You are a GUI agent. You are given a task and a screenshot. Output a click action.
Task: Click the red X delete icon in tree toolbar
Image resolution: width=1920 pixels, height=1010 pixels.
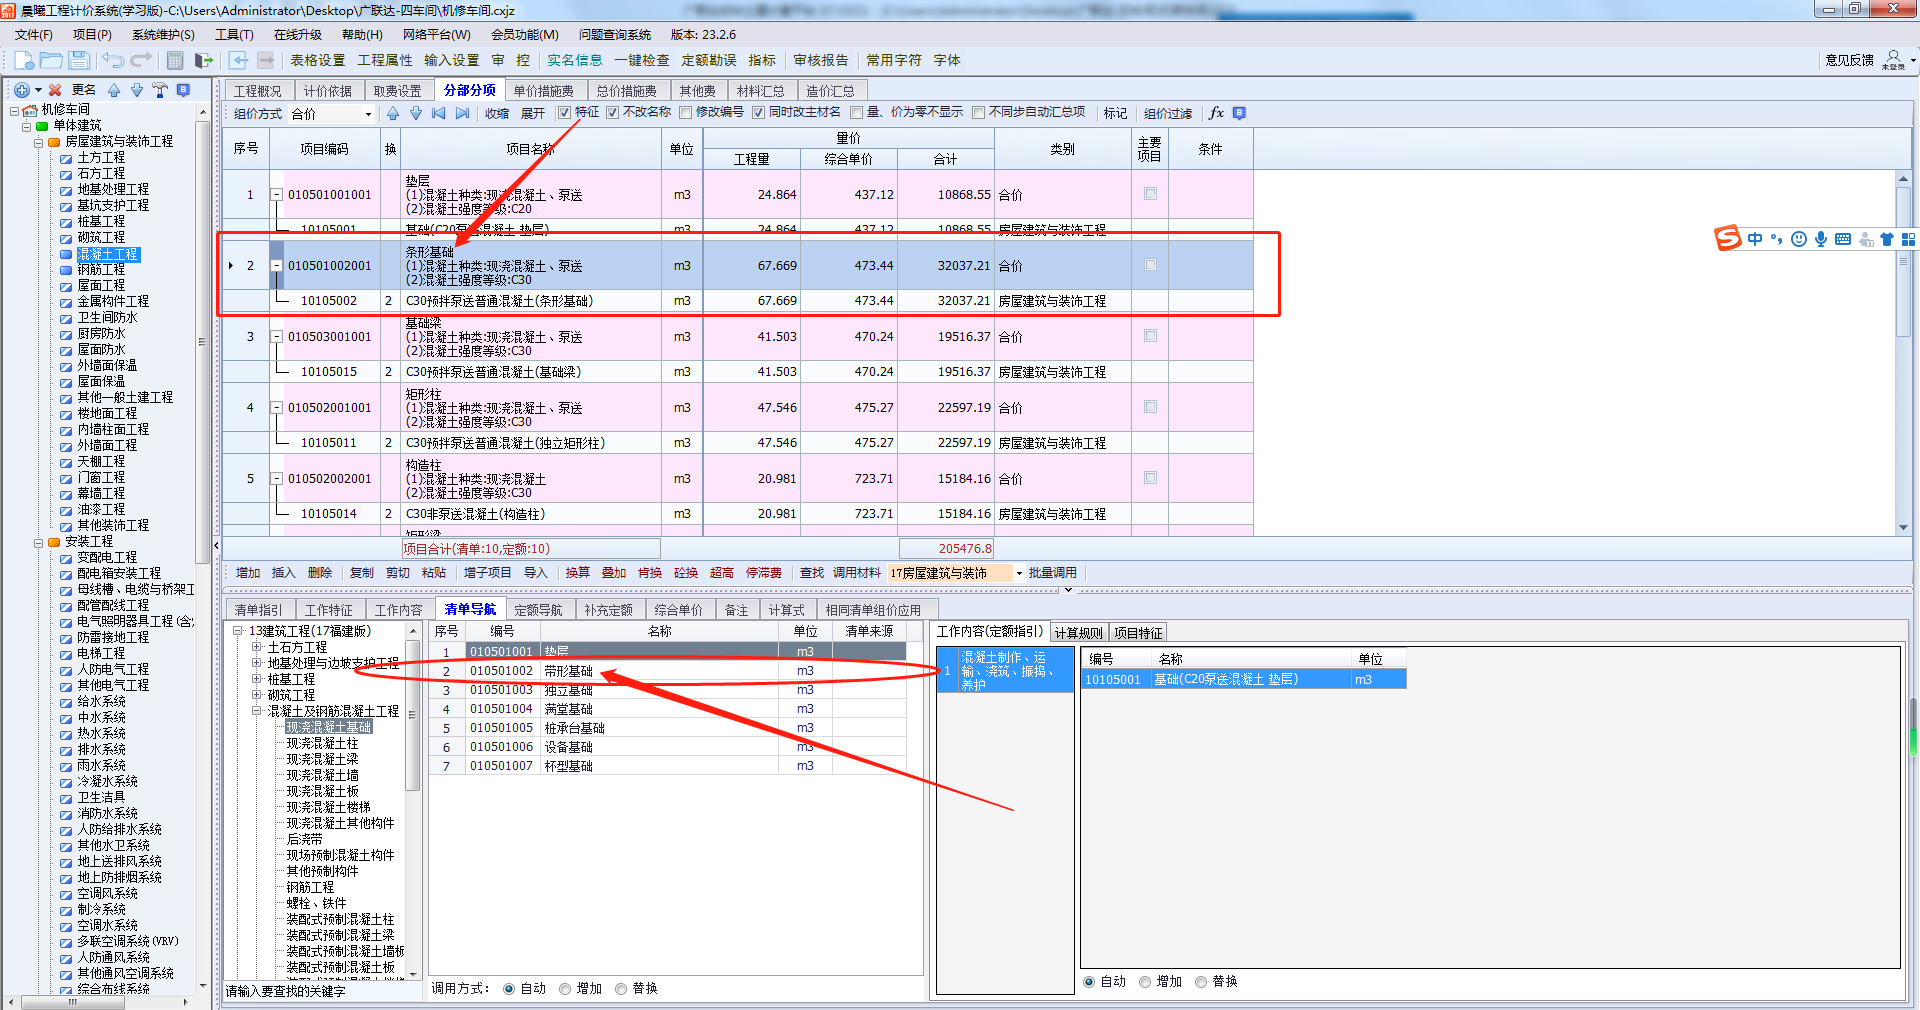pos(55,90)
